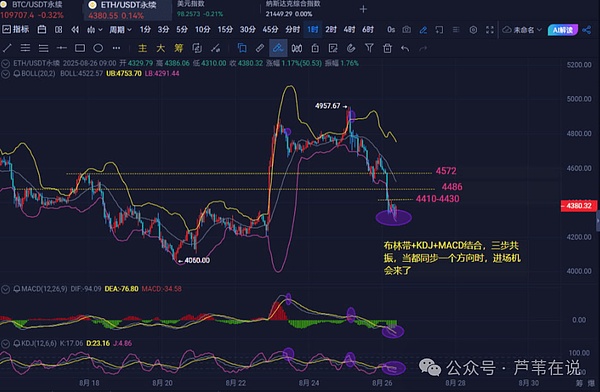Select the 45分 timeframe

270,29
